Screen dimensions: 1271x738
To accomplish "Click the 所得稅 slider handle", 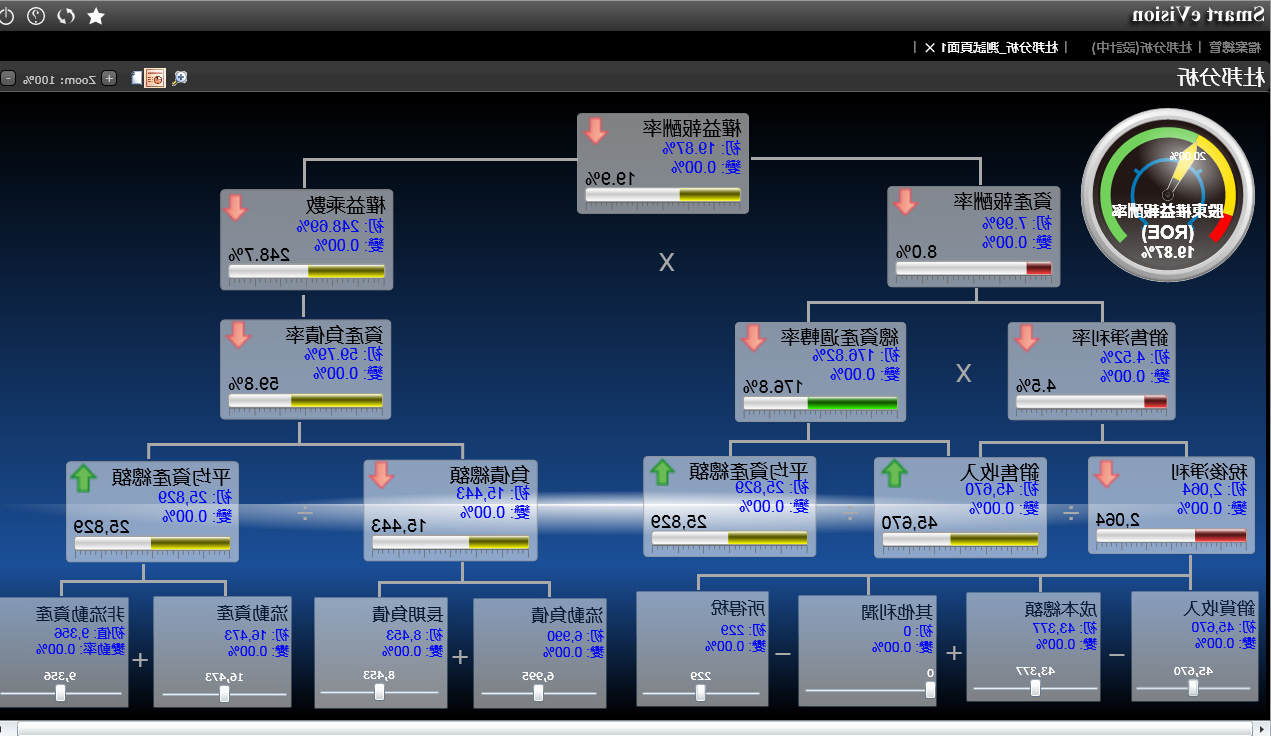I will tap(701, 690).
